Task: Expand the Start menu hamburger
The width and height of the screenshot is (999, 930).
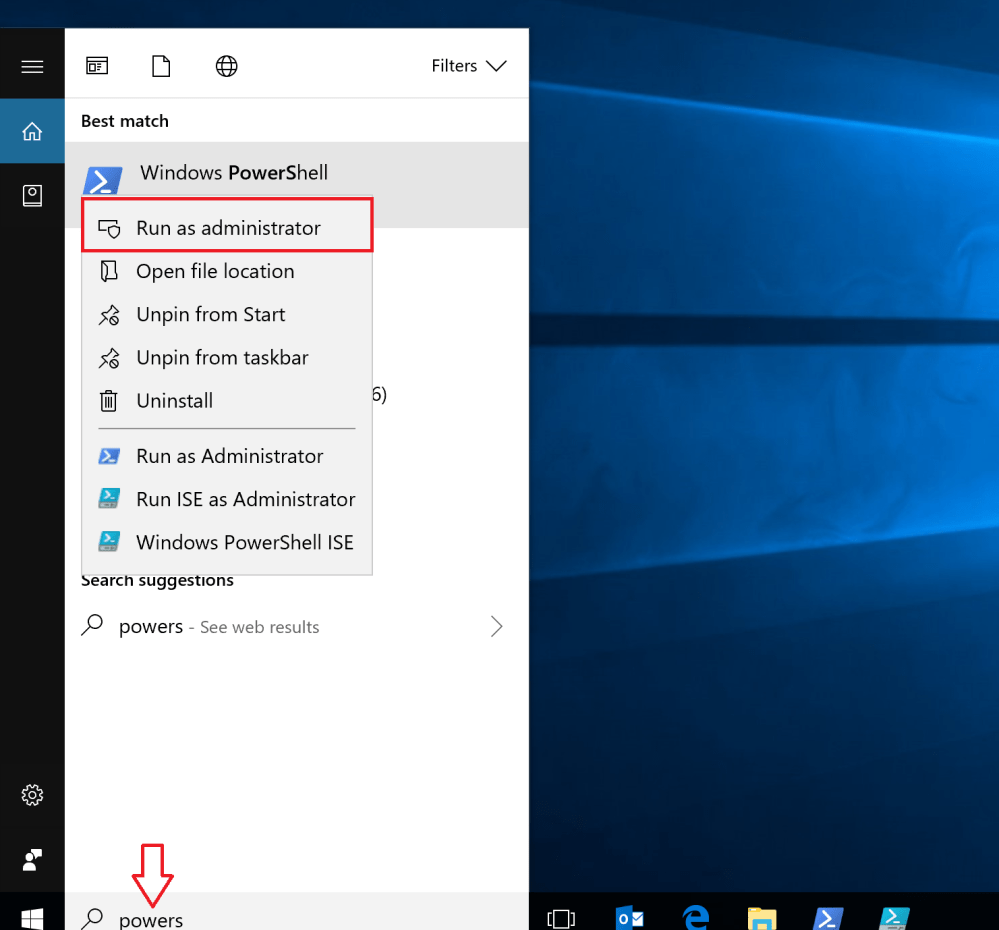Action: [x=32, y=65]
